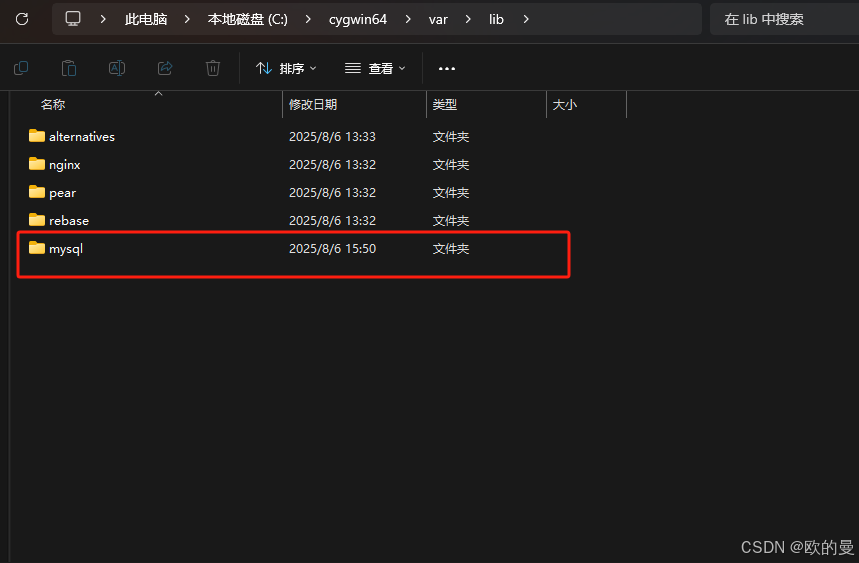The height and width of the screenshot is (563, 859).
Task: Select the alternatives folder icon
Action: [37, 136]
